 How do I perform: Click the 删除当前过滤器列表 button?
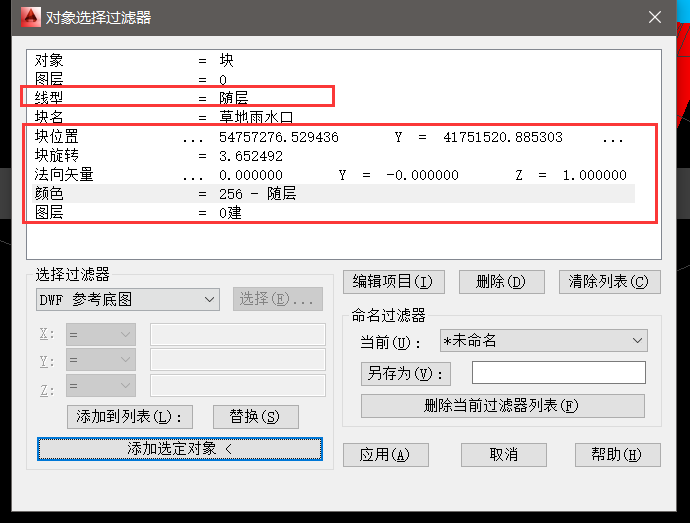coord(502,406)
